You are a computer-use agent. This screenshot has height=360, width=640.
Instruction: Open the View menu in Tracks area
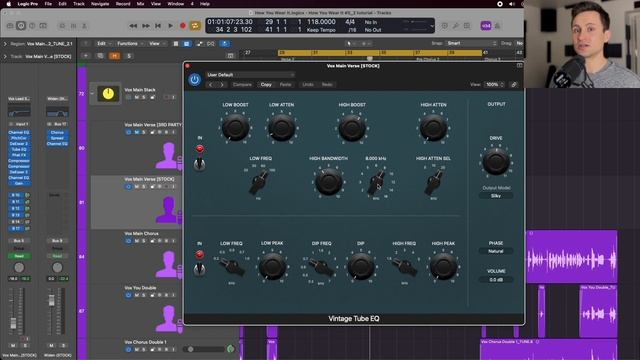pos(156,43)
